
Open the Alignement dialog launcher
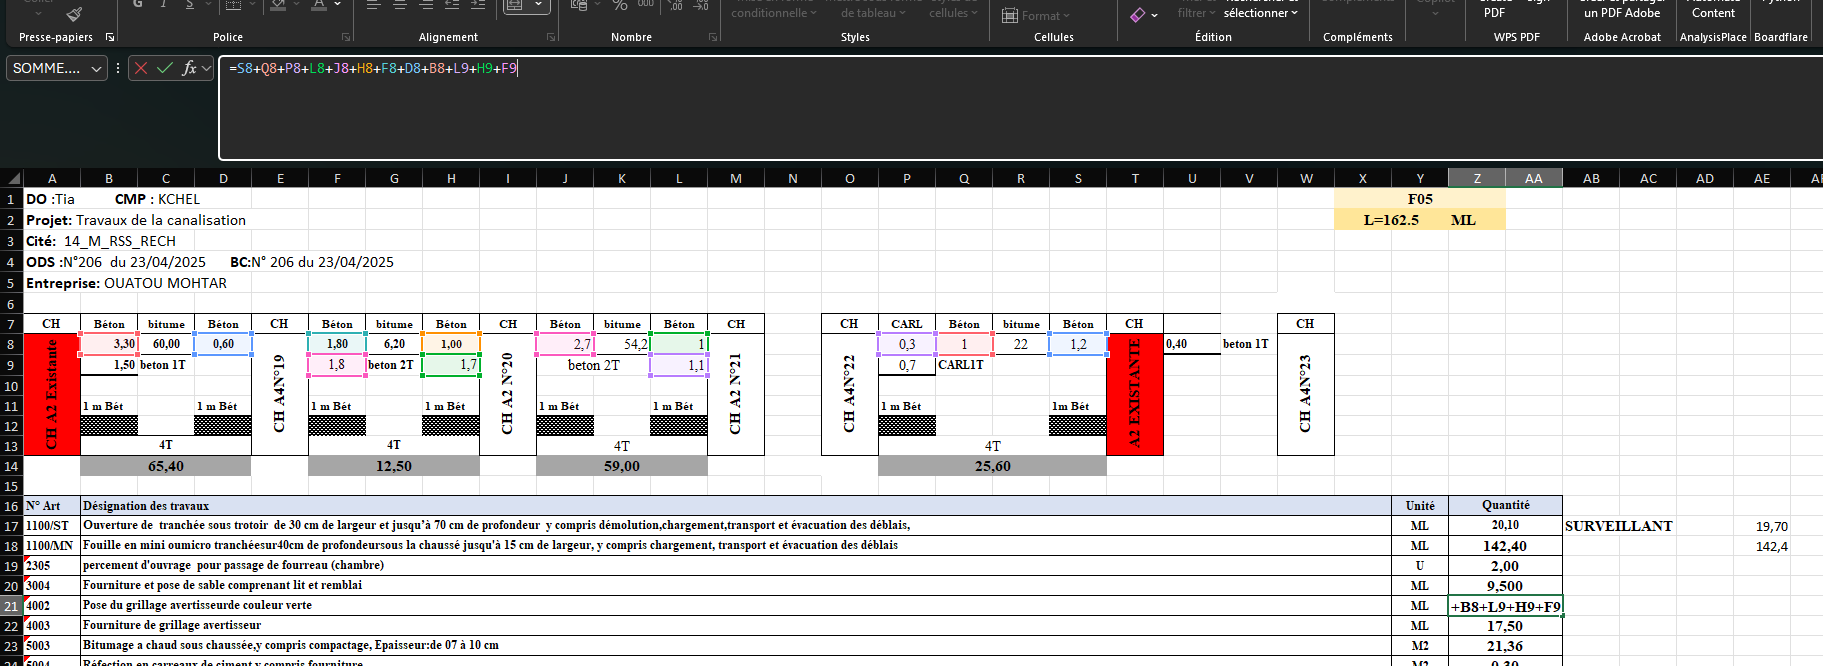(x=551, y=37)
